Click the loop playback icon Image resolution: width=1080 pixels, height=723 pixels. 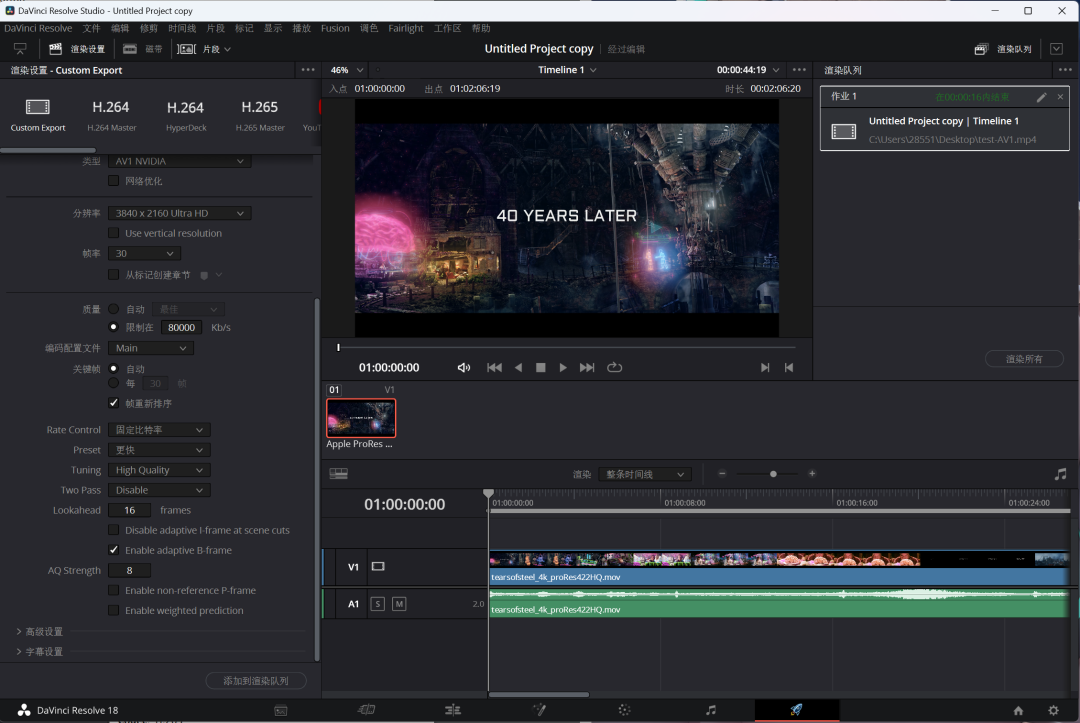(614, 368)
